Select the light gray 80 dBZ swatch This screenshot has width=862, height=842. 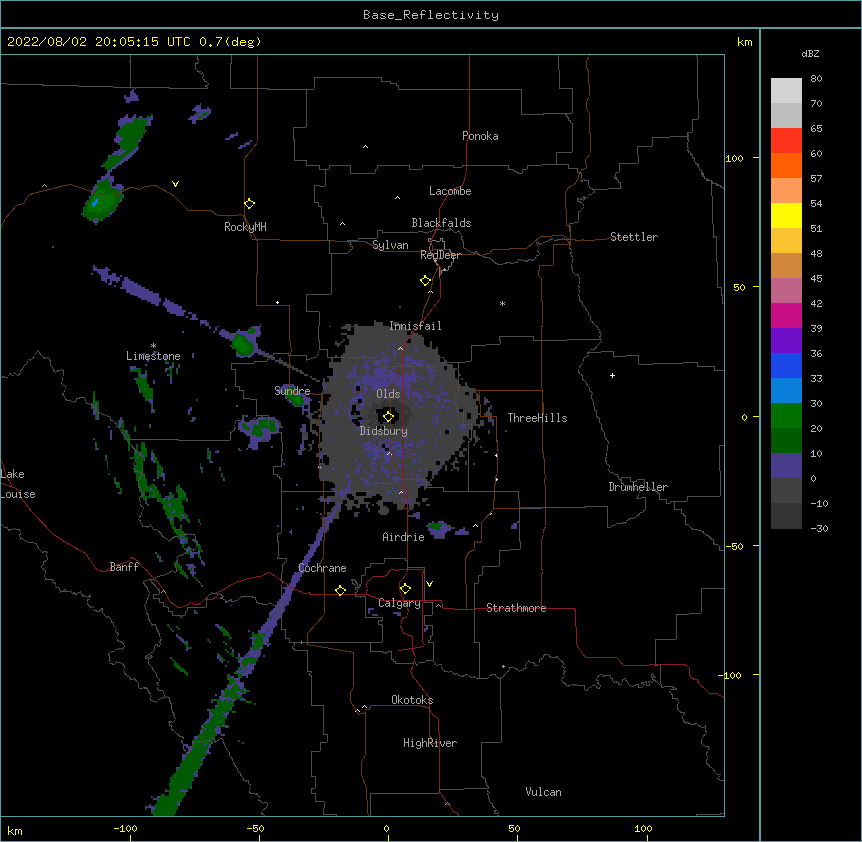pos(786,90)
